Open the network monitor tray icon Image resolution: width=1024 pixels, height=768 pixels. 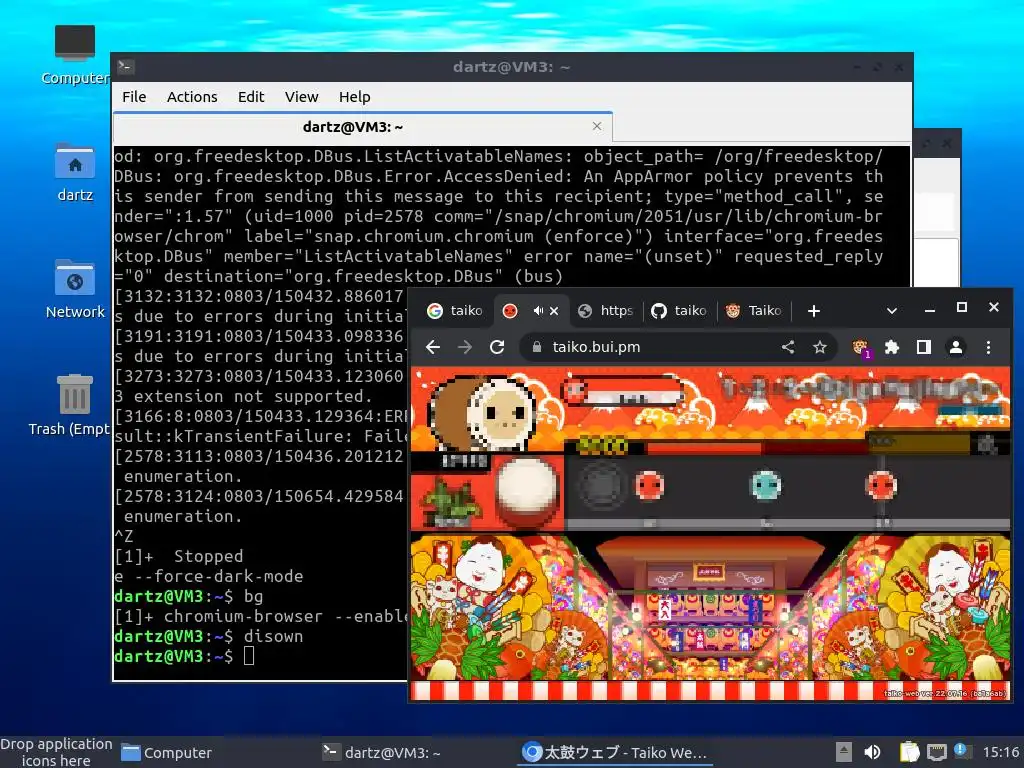(936, 752)
